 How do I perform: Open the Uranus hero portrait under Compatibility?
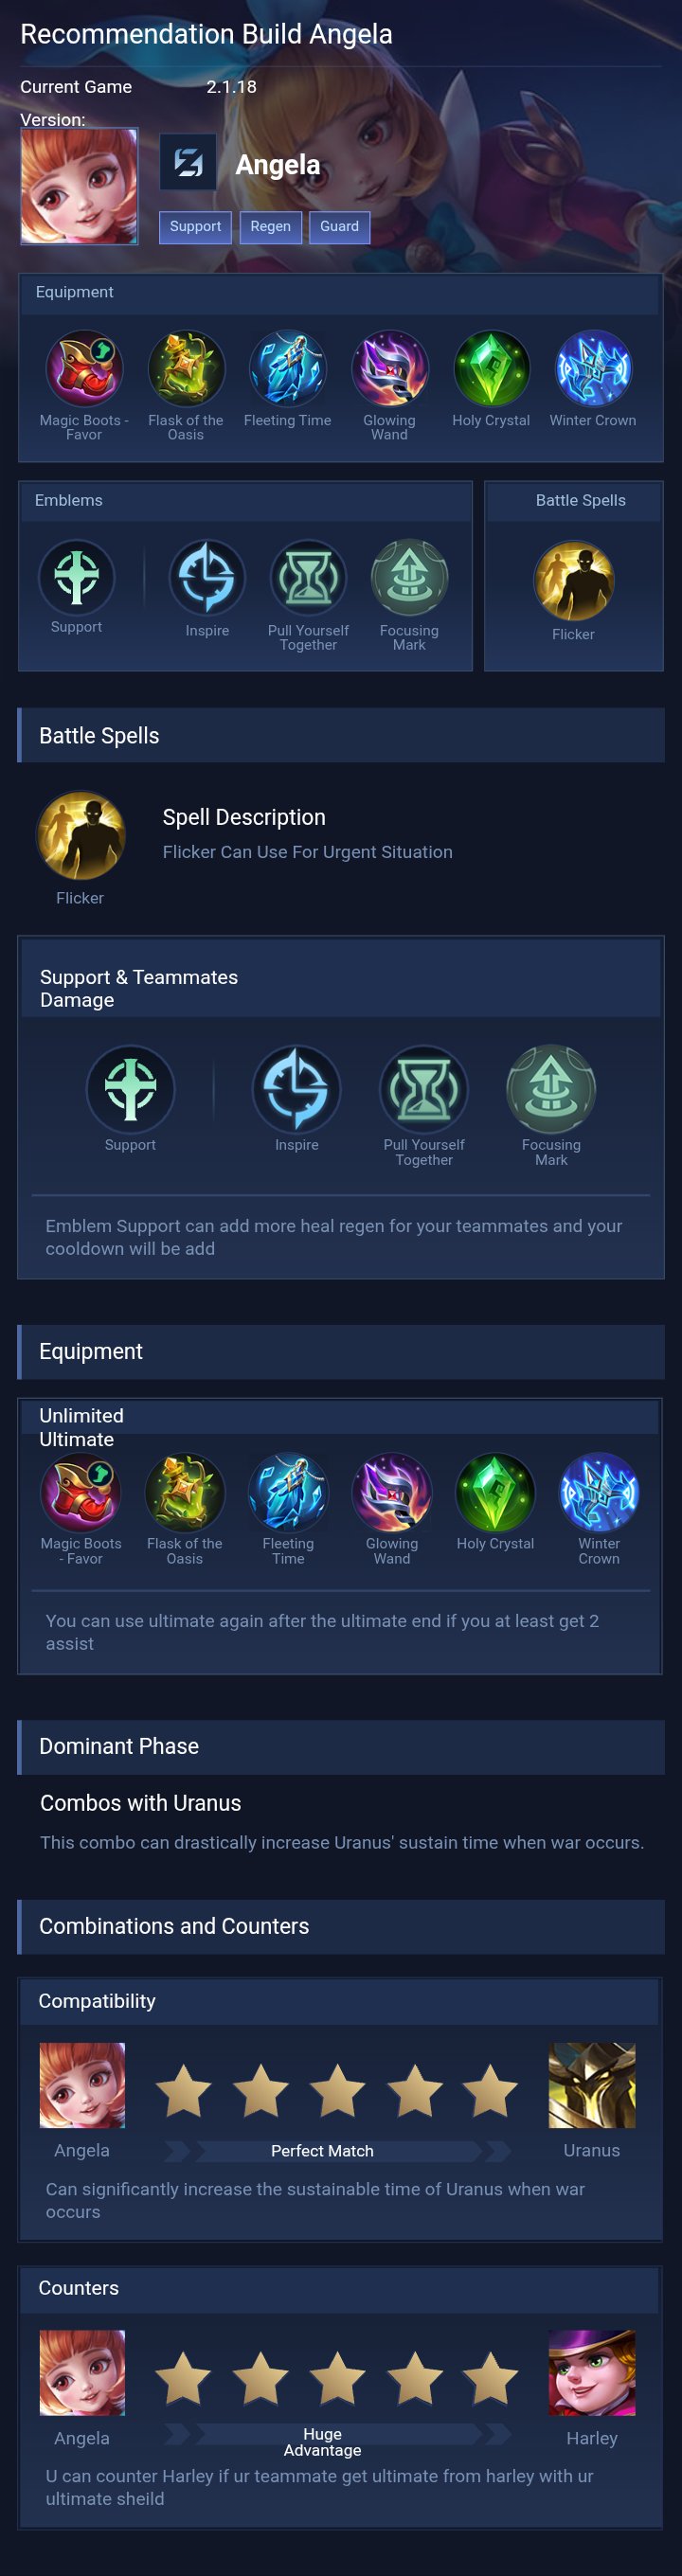[592, 2085]
